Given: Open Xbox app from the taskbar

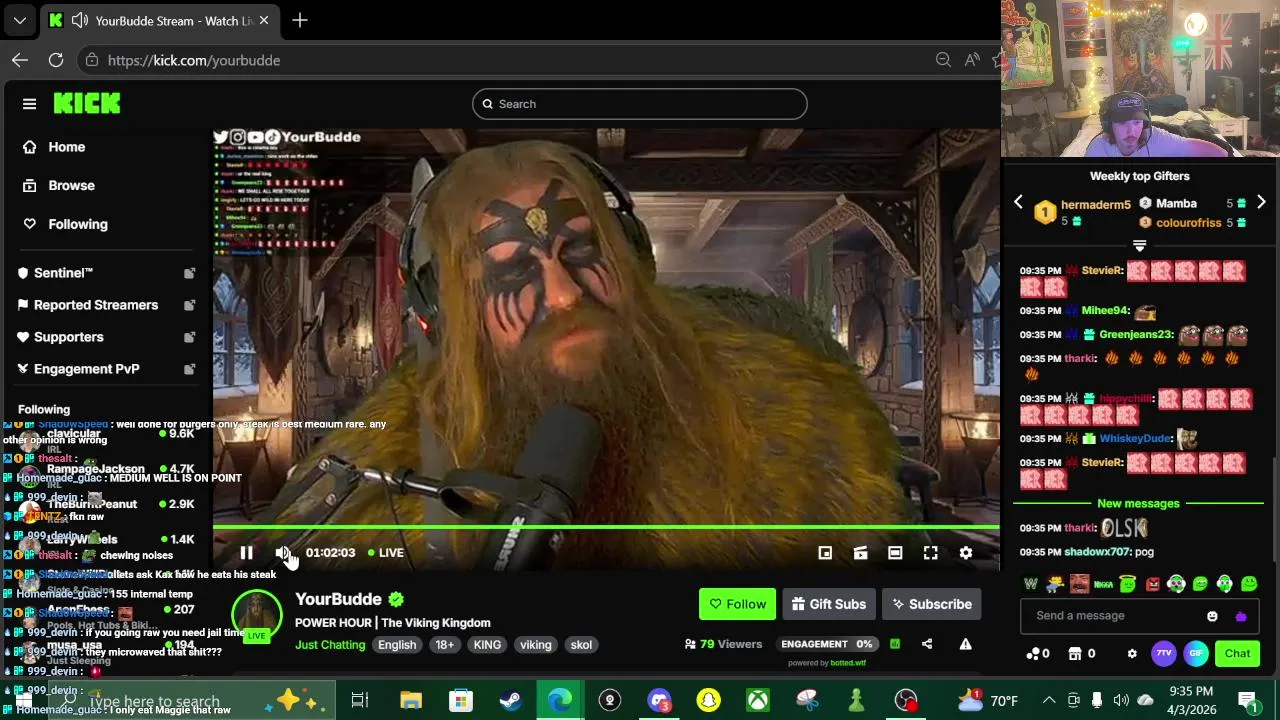Looking at the screenshot, I should click(x=757, y=701).
